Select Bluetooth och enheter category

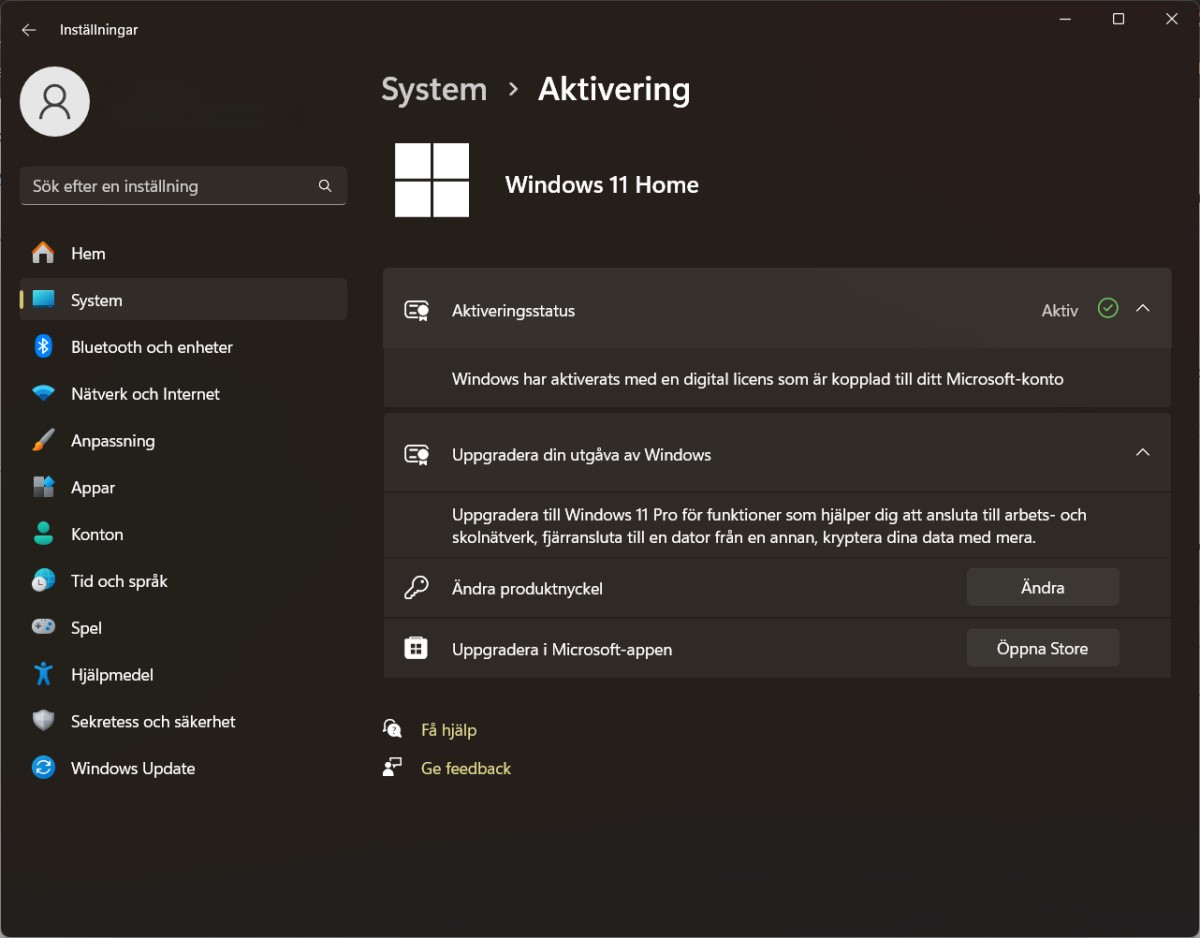click(183, 347)
